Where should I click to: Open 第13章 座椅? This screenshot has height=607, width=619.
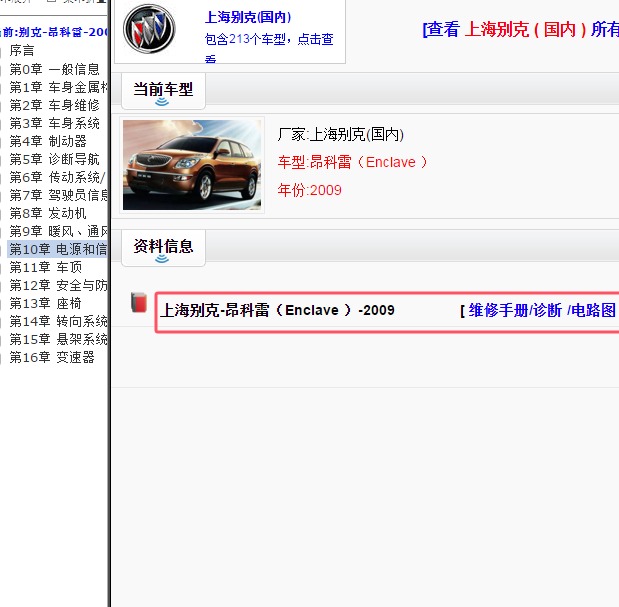pyautogui.click(x=45, y=303)
